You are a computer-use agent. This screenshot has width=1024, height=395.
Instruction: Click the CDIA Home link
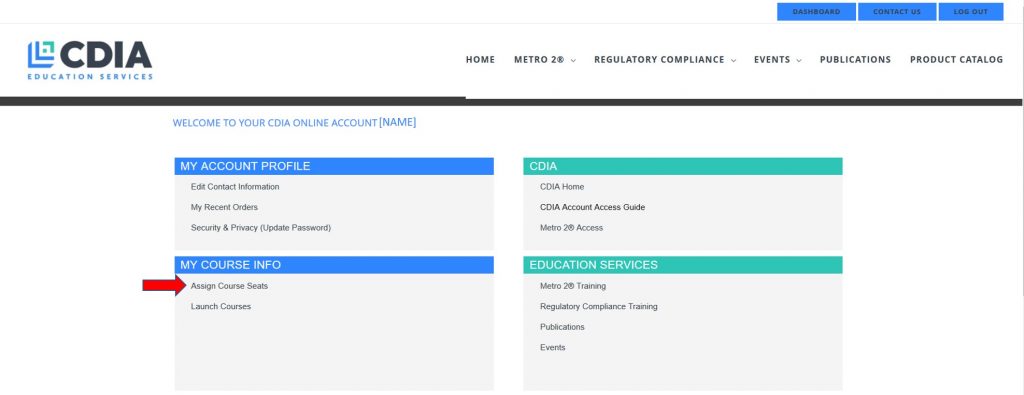click(562, 187)
